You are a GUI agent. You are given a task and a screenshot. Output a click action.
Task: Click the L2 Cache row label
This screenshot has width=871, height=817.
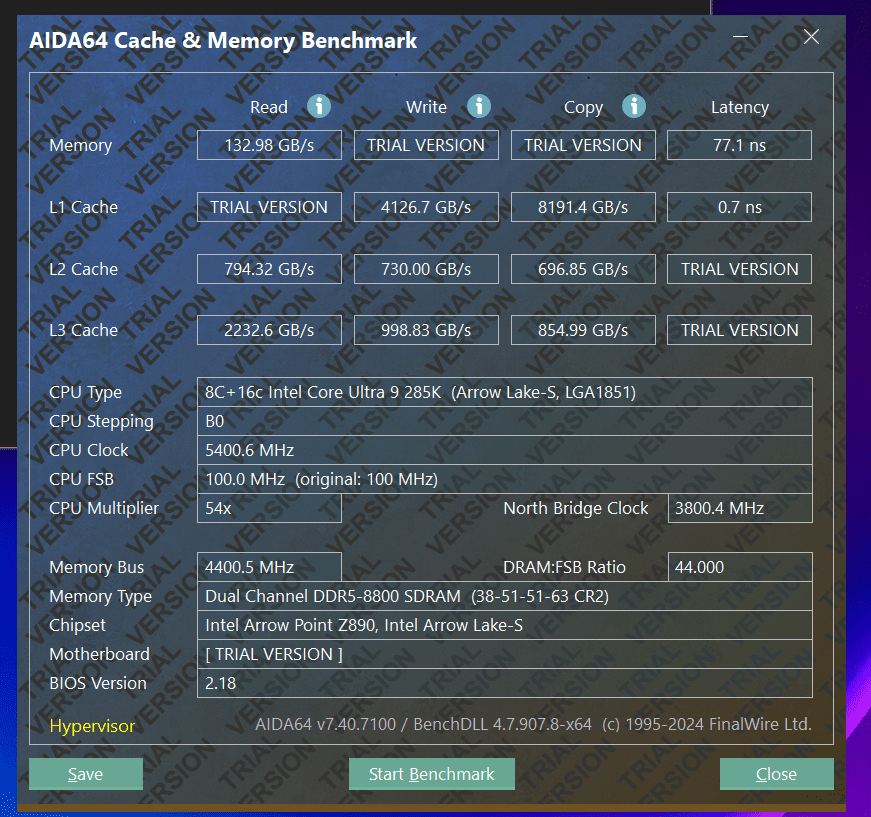pos(83,269)
